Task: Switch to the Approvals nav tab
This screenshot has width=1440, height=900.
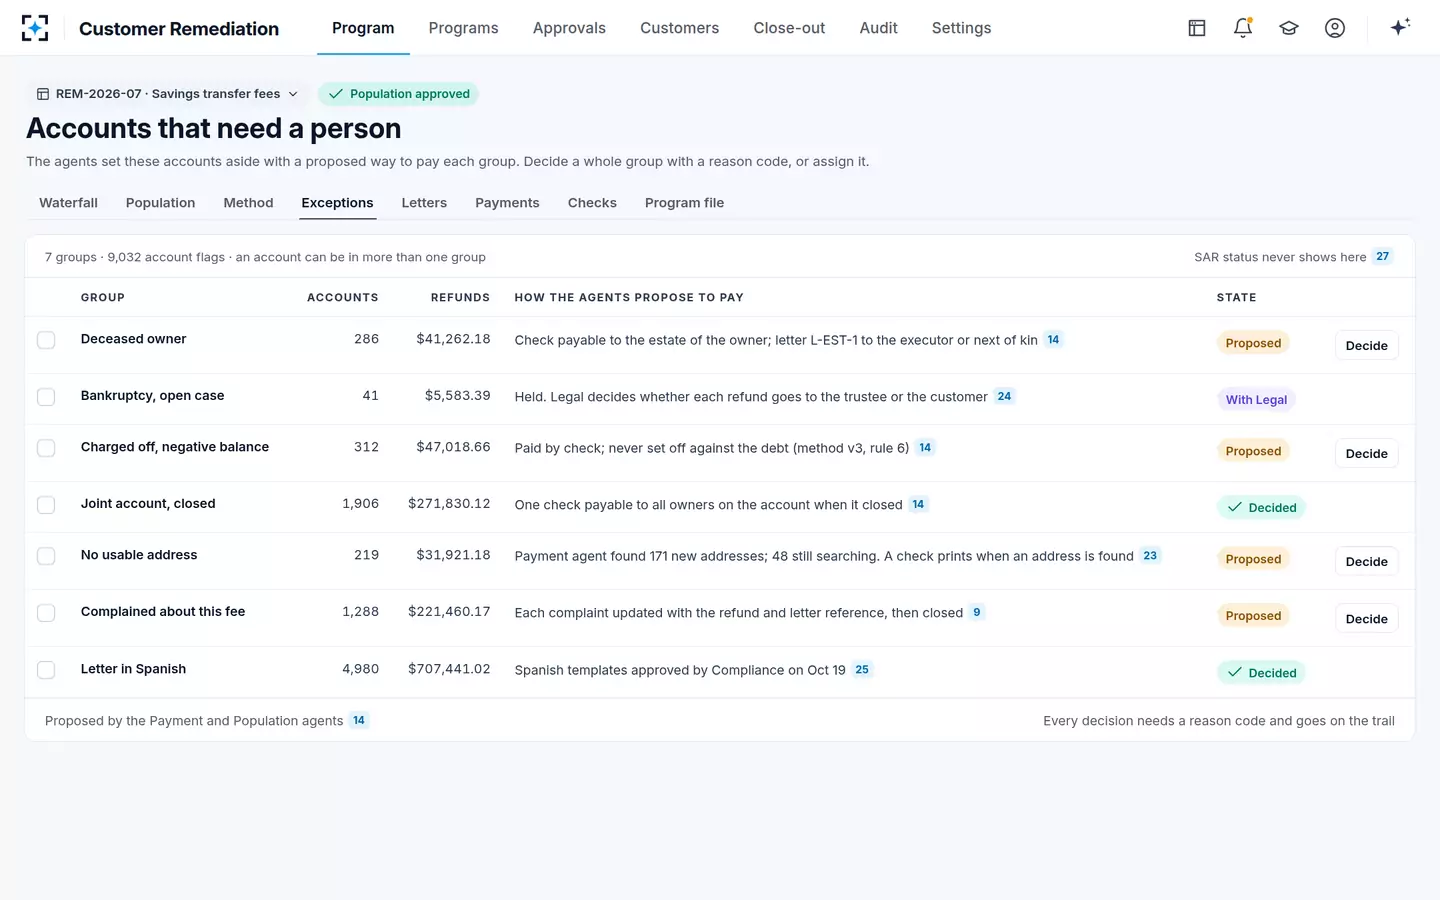Action: pyautogui.click(x=569, y=28)
